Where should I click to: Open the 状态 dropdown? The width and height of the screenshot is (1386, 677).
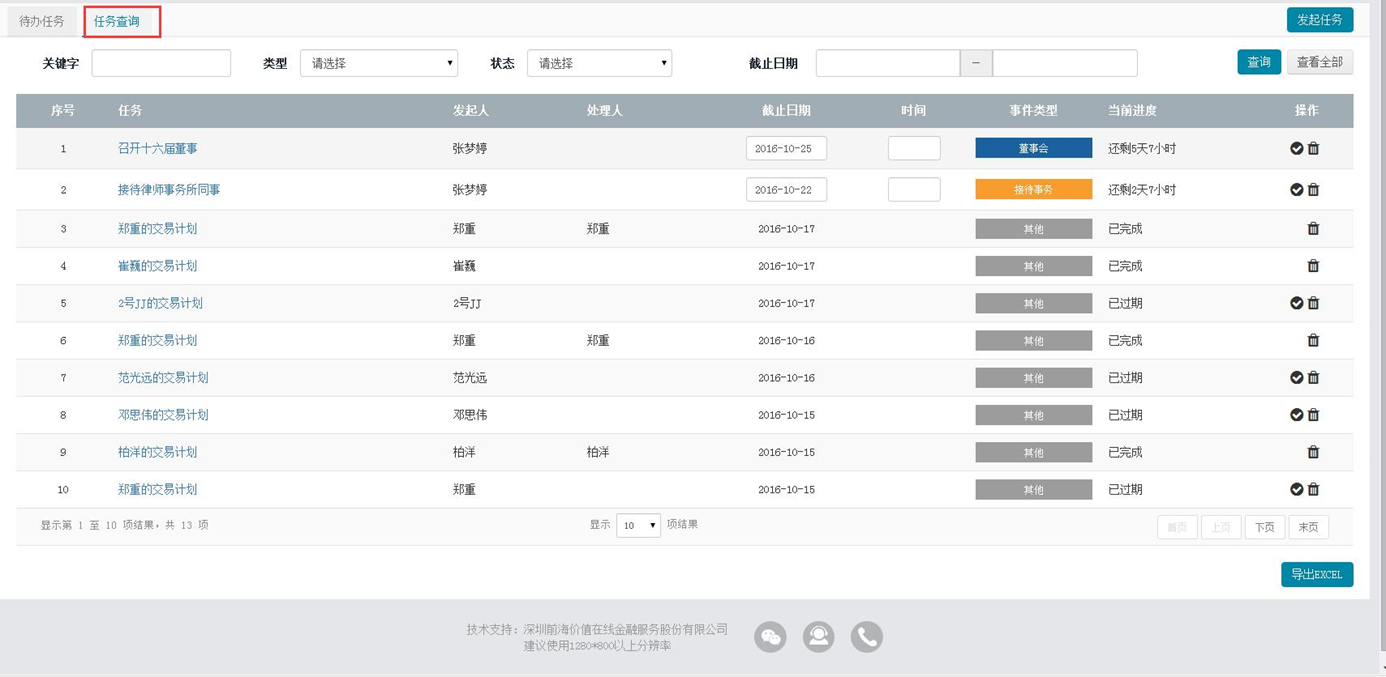(x=599, y=63)
